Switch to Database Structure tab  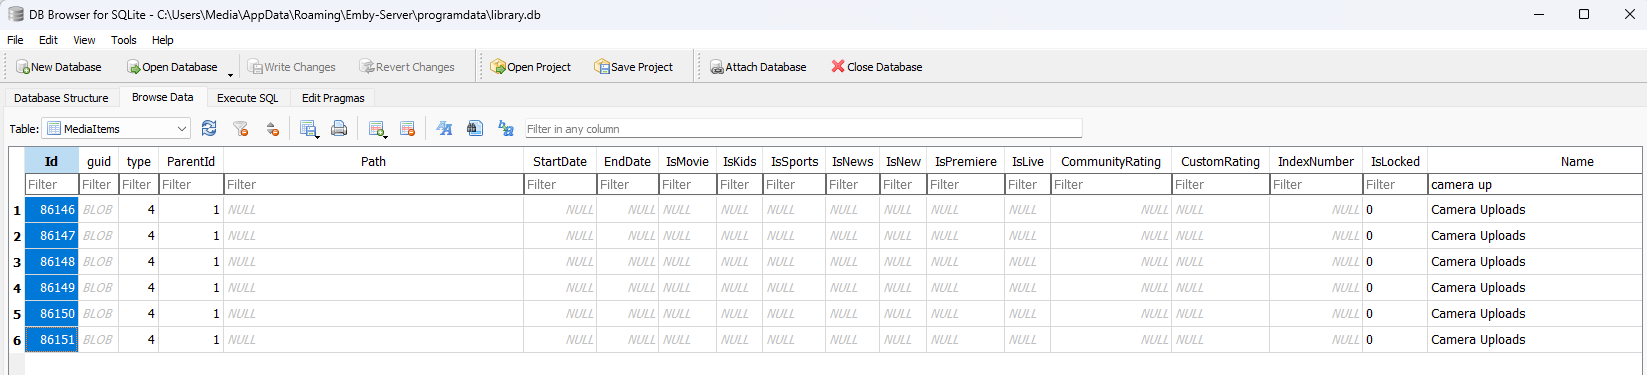click(61, 98)
